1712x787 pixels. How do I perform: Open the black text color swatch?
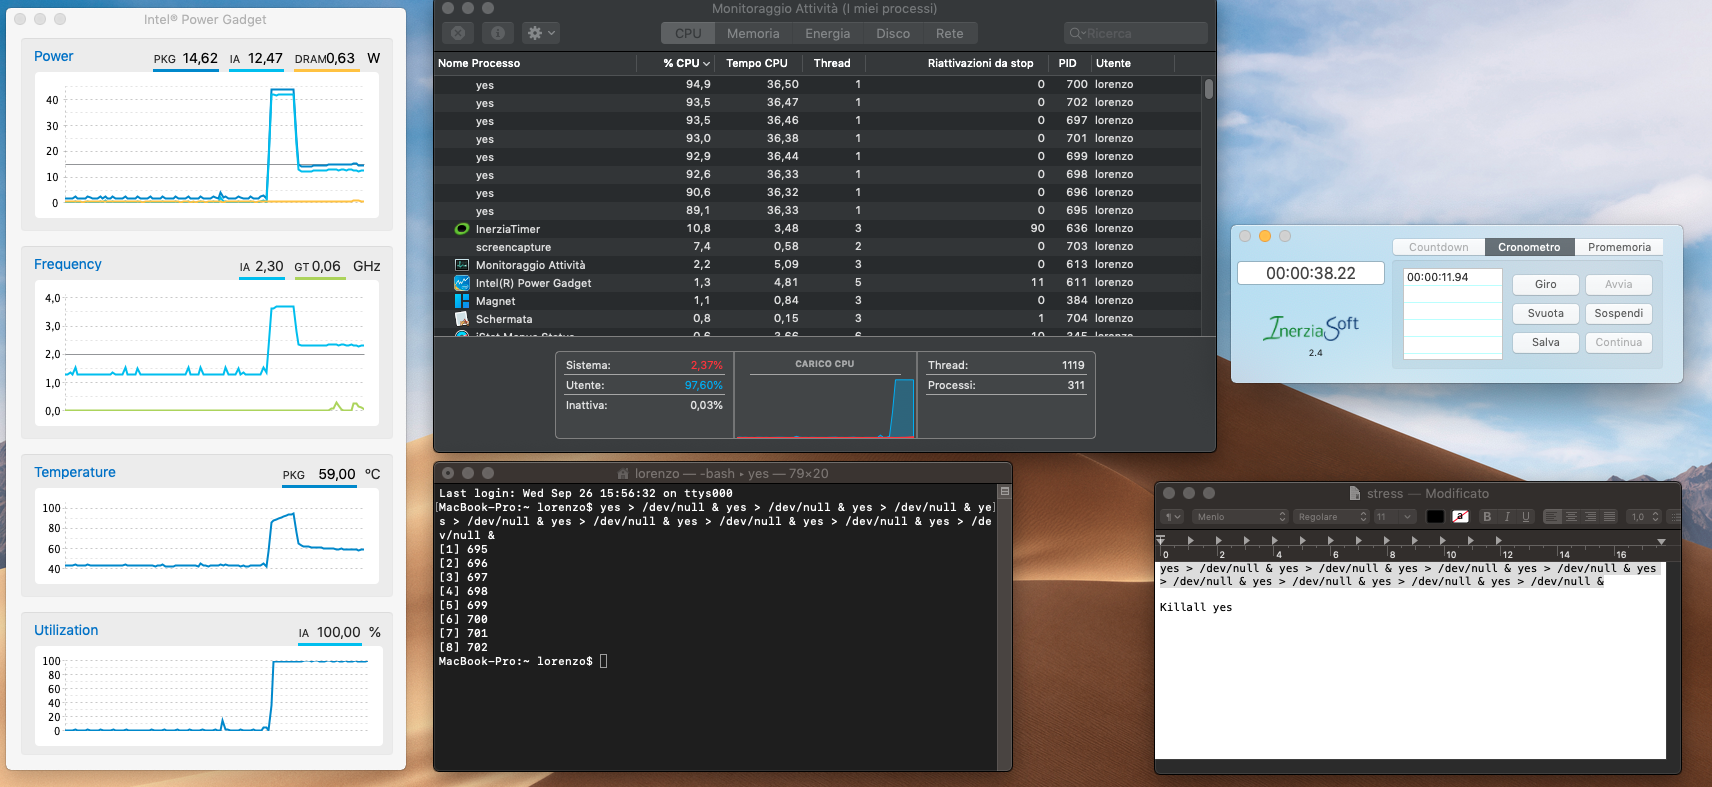[x=1435, y=517]
